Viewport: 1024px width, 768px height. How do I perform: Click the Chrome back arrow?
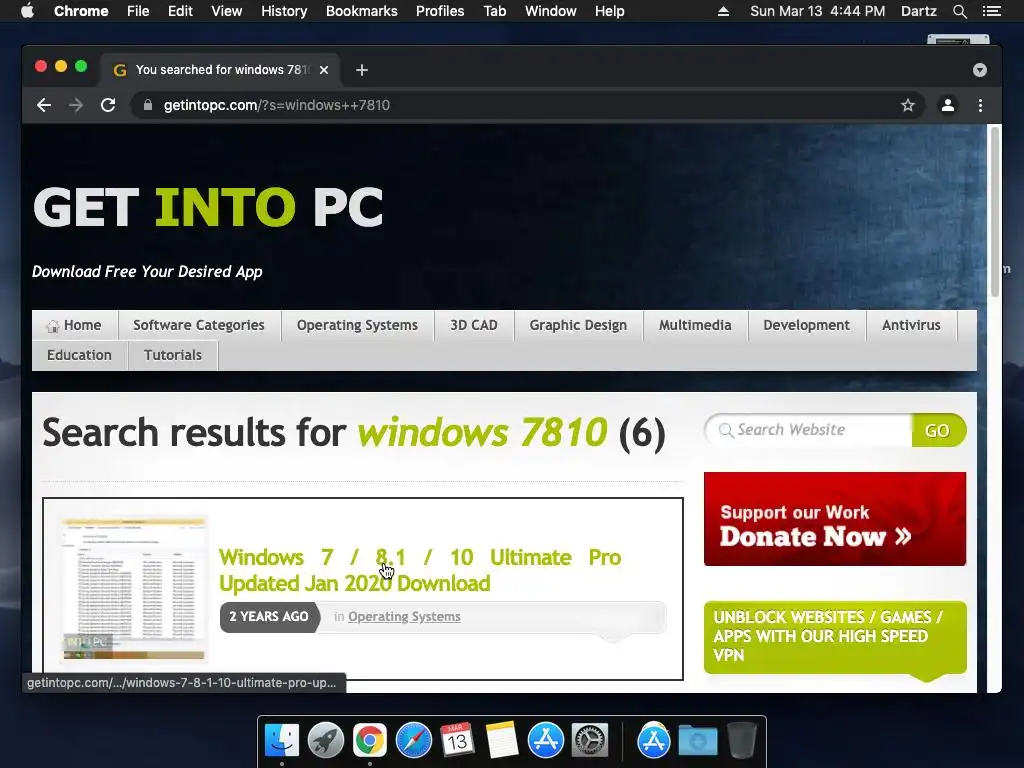[44, 105]
